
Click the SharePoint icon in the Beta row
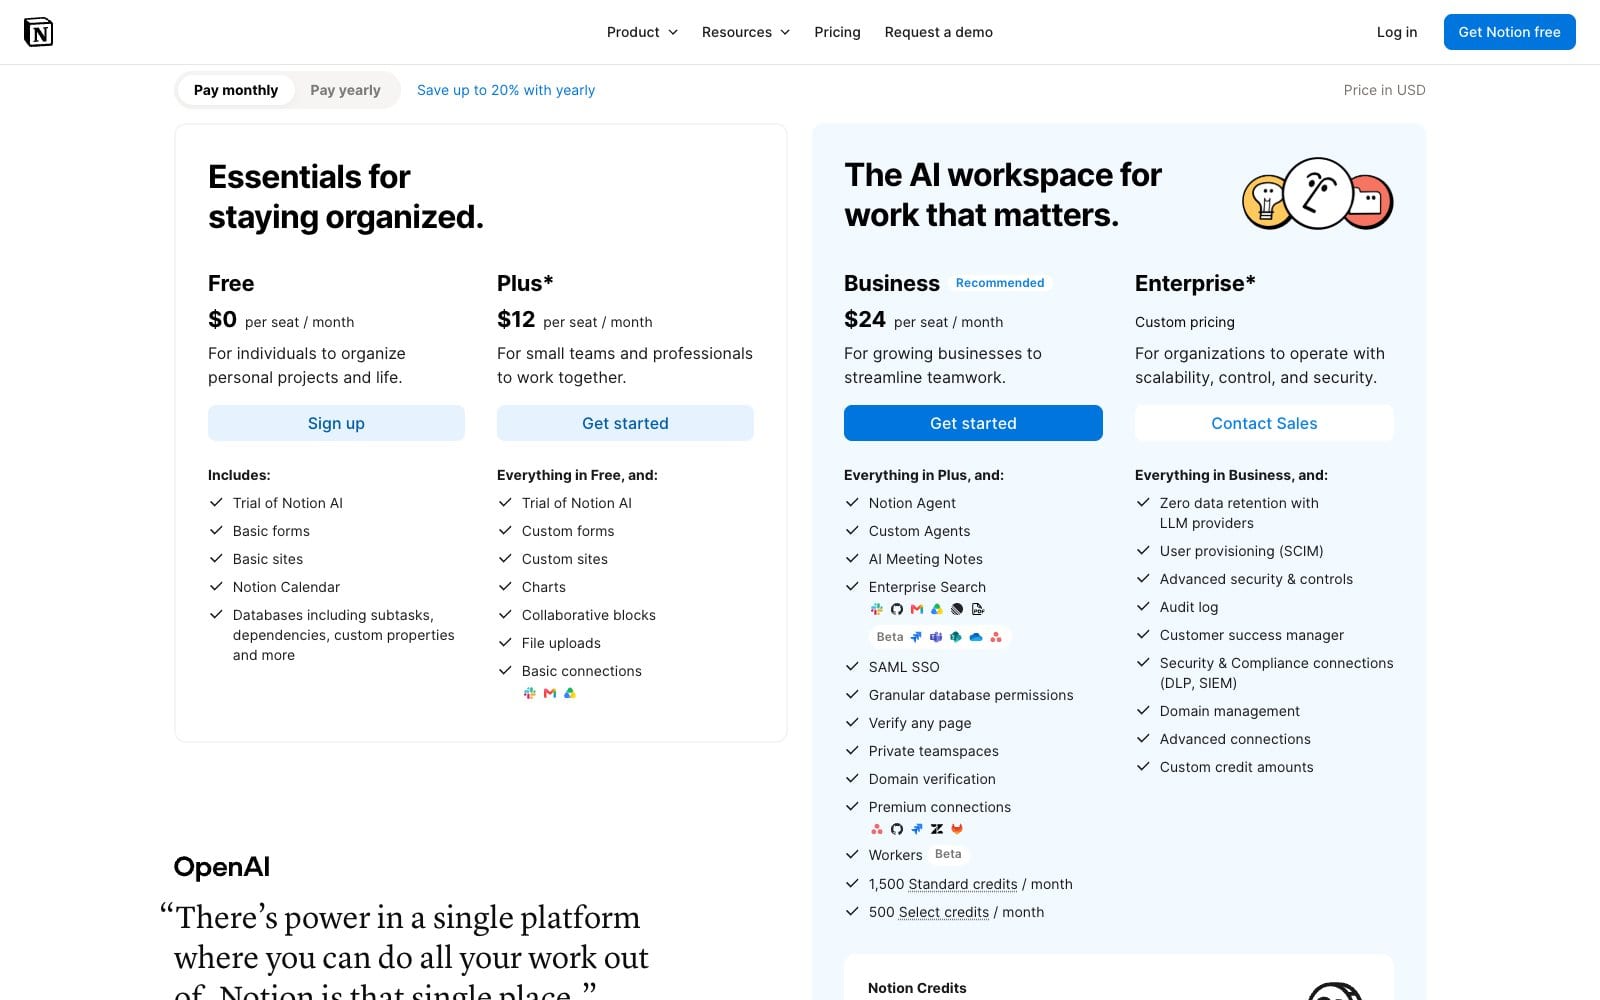956,637
